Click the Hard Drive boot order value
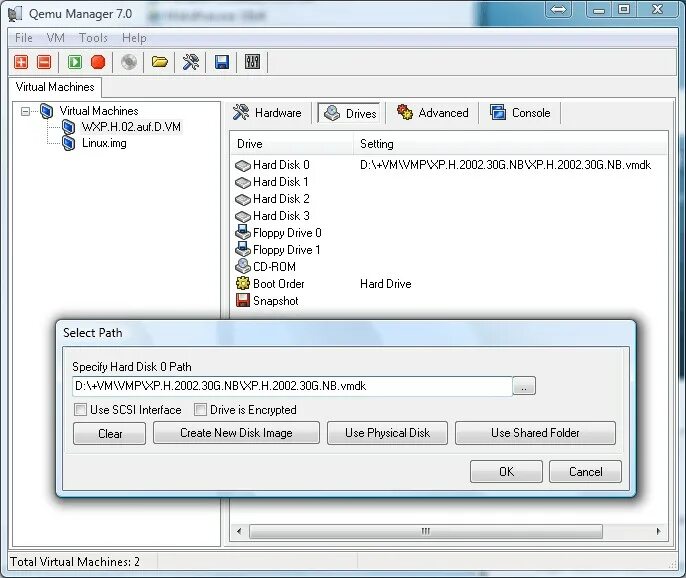 385,284
